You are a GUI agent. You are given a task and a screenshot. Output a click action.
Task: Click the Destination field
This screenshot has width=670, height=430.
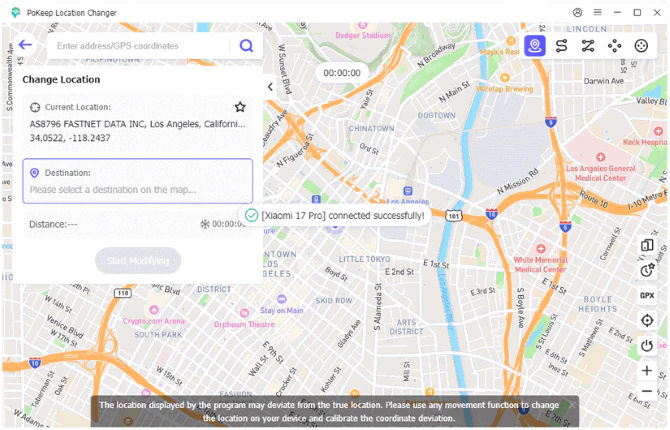click(138, 181)
